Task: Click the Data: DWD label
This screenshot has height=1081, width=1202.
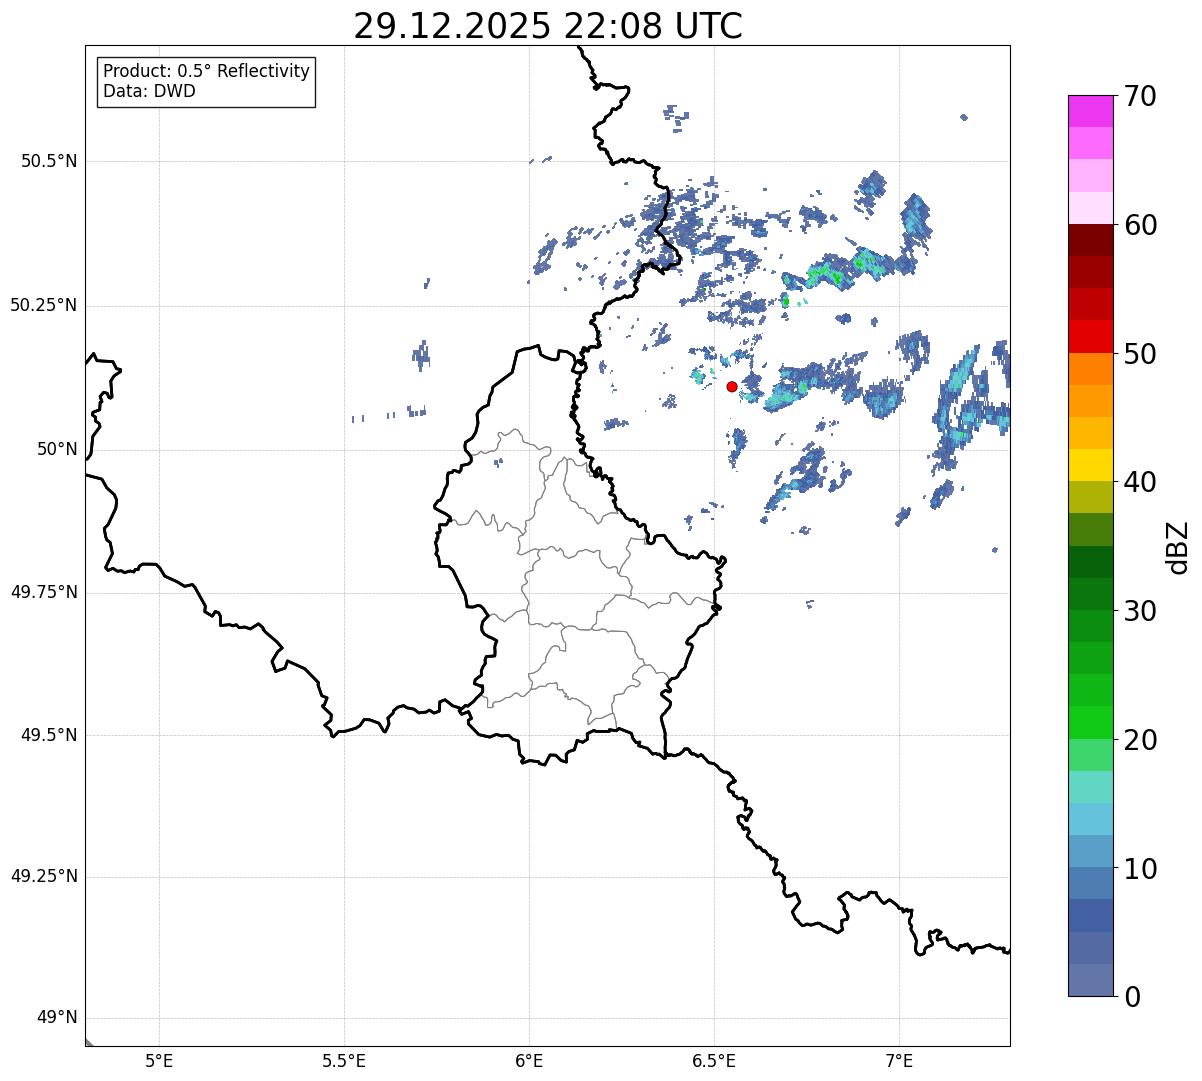Action: (149, 91)
